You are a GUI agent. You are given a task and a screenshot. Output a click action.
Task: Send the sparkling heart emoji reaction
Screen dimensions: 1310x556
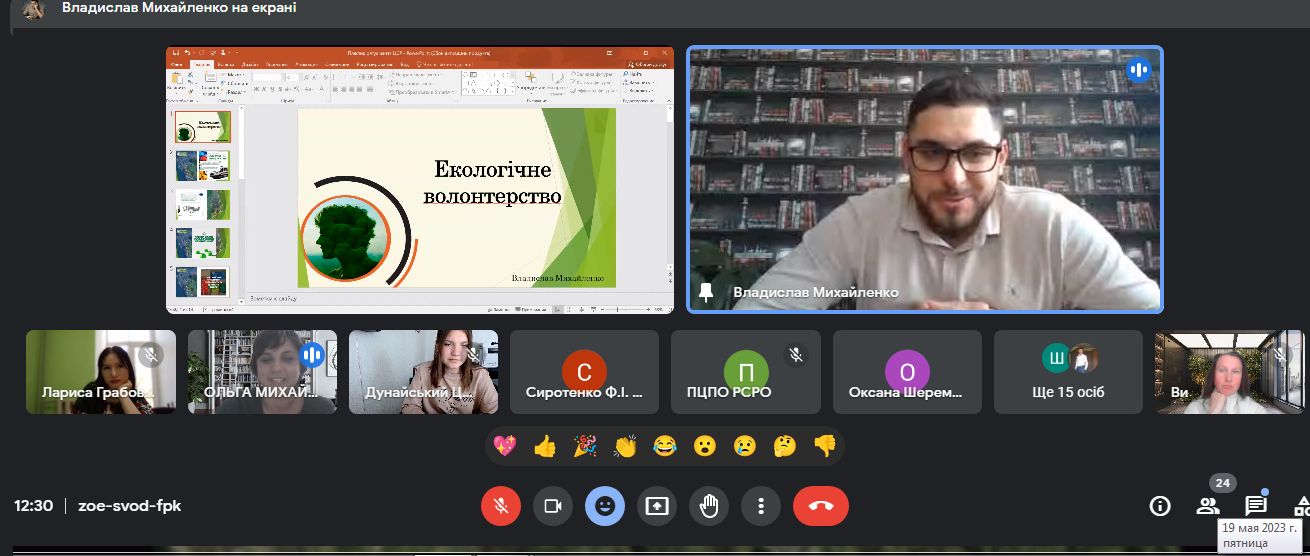click(x=505, y=446)
